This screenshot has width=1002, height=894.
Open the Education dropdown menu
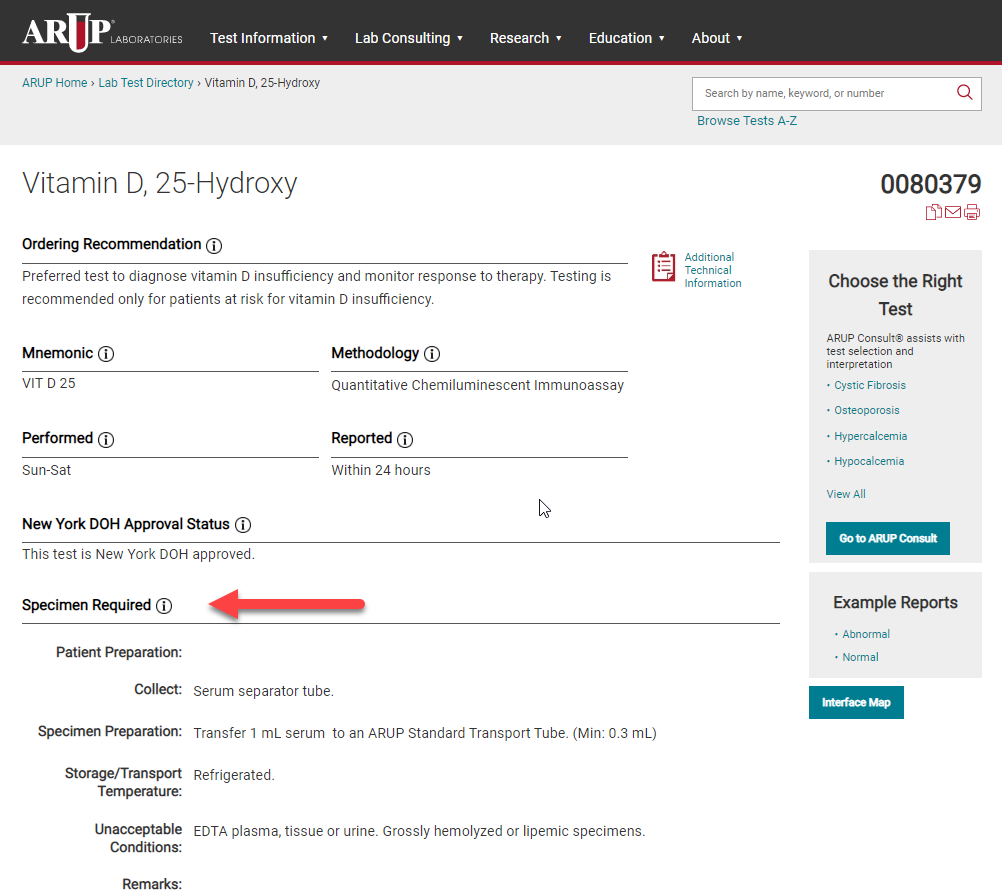point(626,38)
